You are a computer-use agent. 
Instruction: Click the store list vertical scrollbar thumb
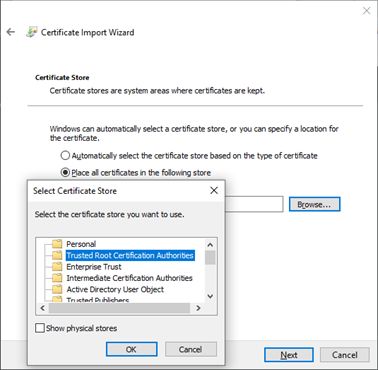210,257
